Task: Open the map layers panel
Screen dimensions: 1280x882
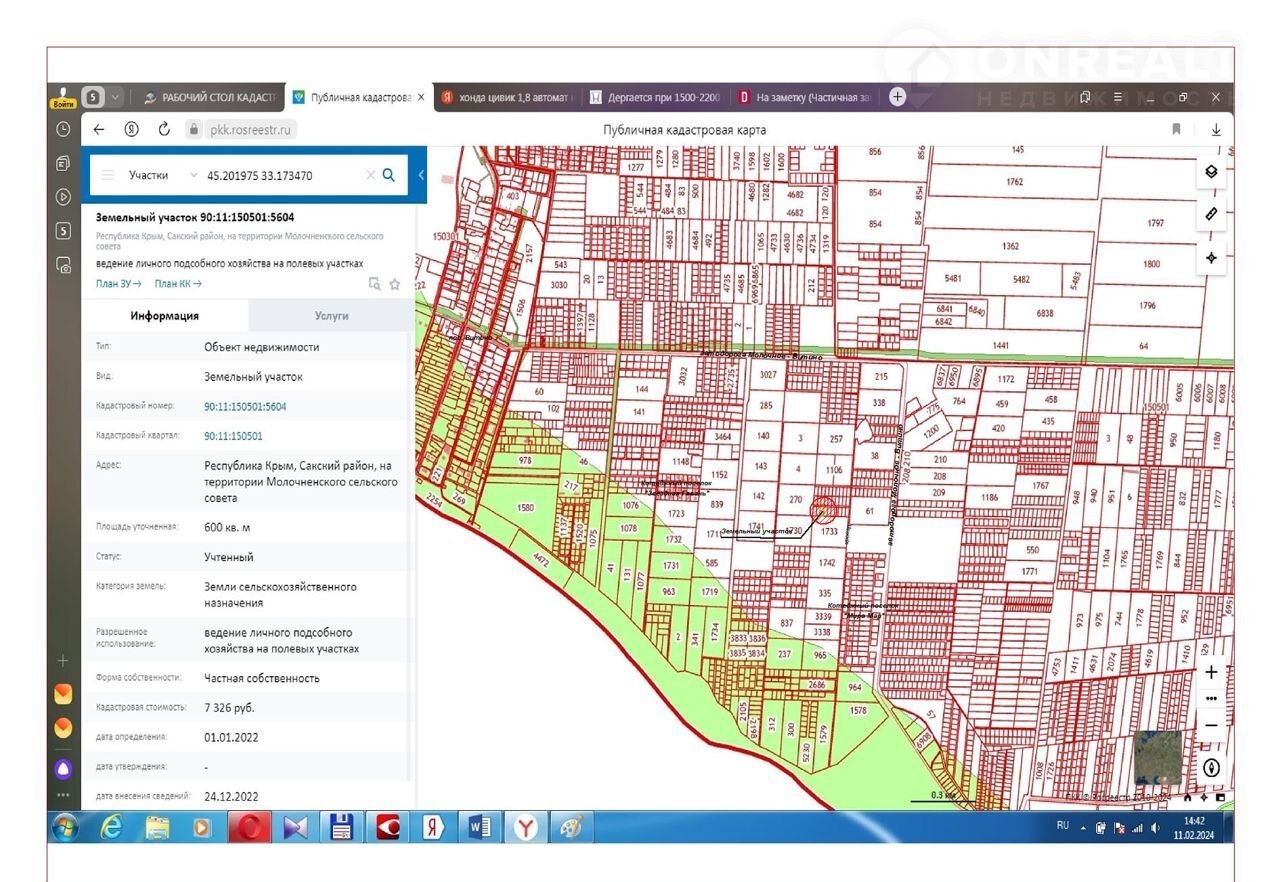Action: pos(1211,171)
